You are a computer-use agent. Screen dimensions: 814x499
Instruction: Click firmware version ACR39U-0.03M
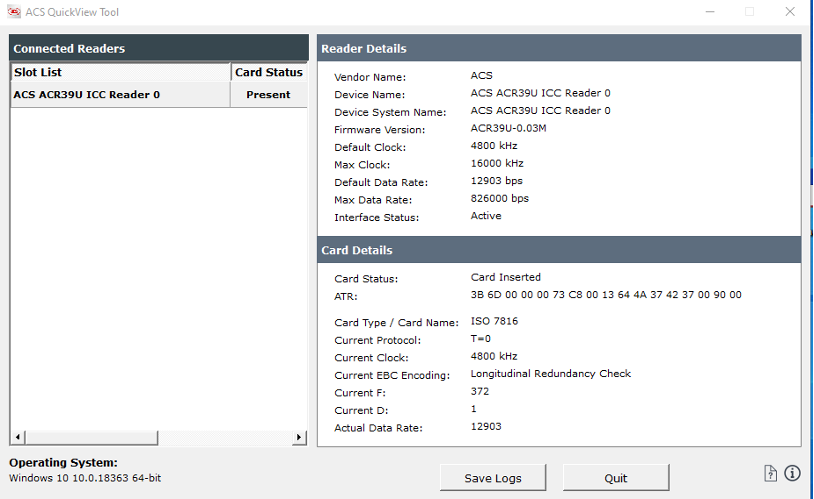click(508, 128)
